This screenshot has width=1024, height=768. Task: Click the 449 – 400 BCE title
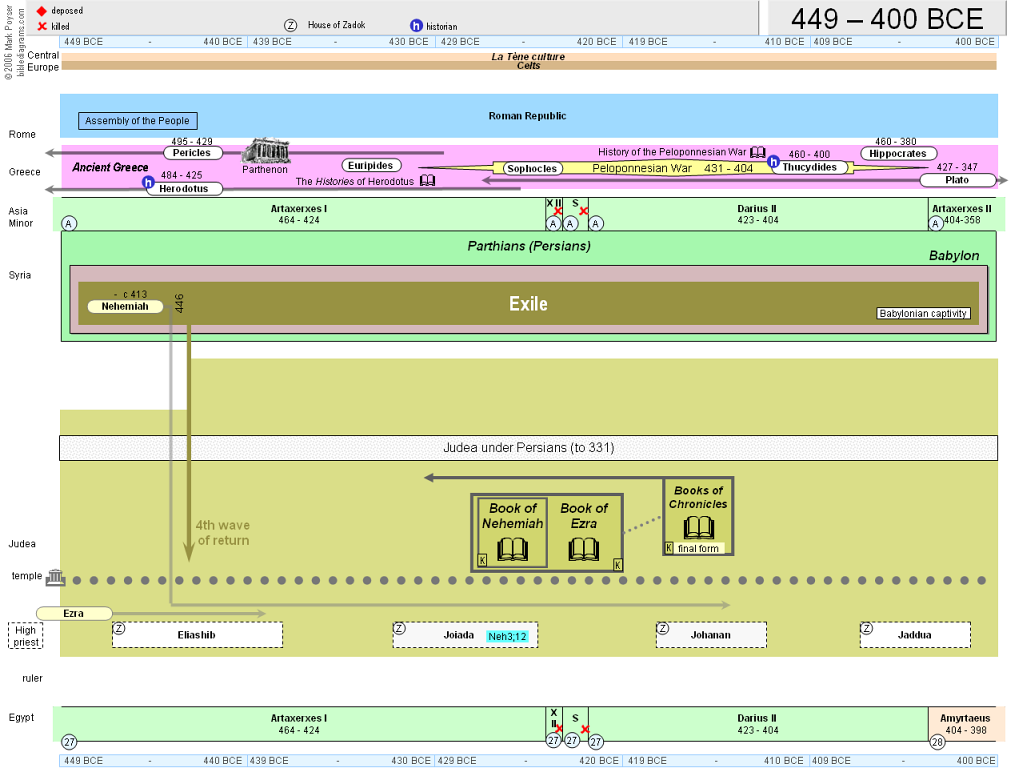pos(888,19)
